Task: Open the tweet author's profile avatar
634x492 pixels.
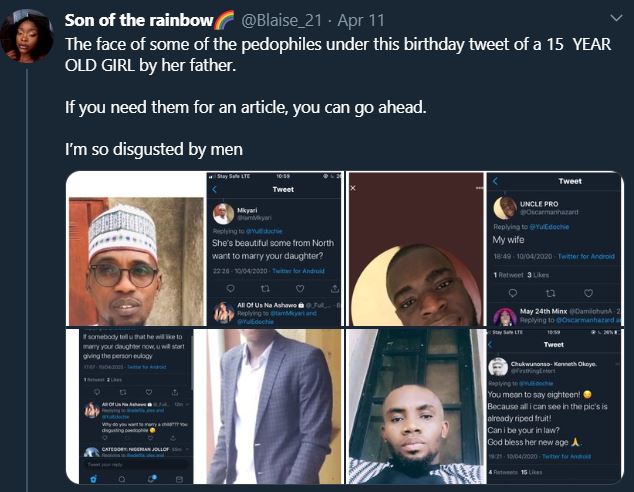Action: tap(28, 35)
